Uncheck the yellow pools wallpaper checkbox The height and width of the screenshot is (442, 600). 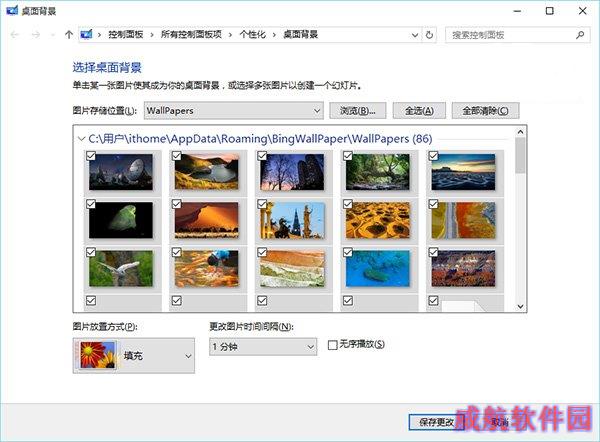(348, 204)
